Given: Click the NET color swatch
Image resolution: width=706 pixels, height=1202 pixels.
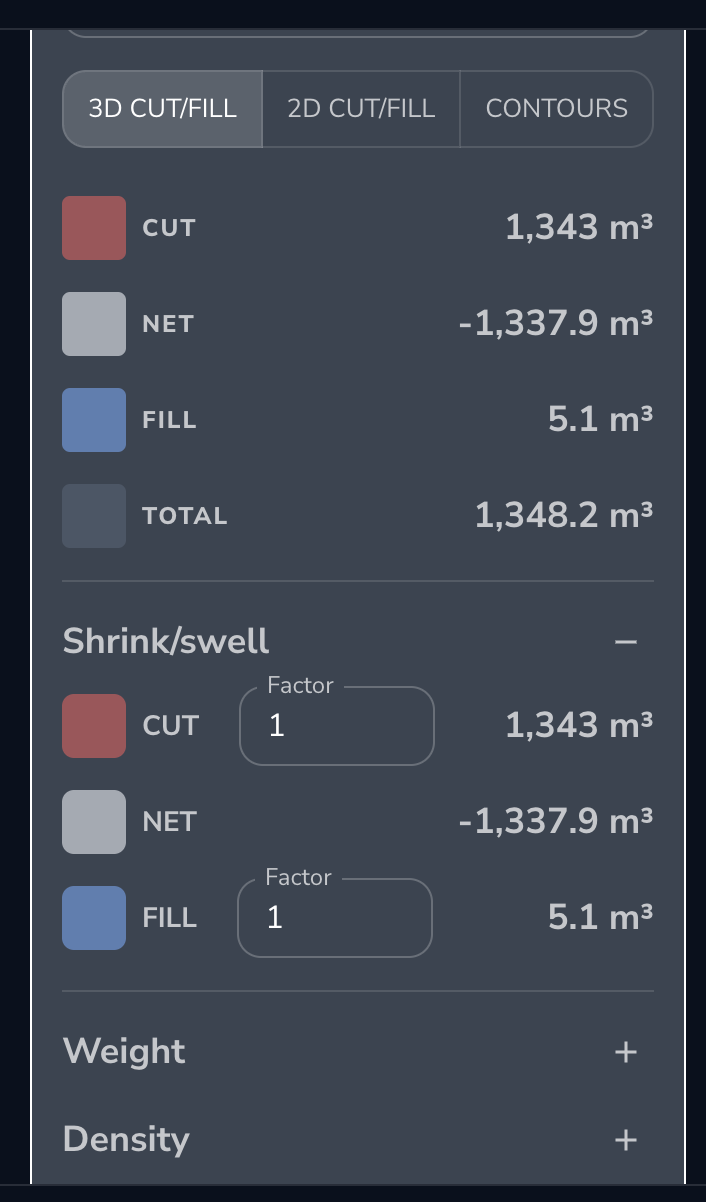Looking at the screenshot, I should [93, 323].
